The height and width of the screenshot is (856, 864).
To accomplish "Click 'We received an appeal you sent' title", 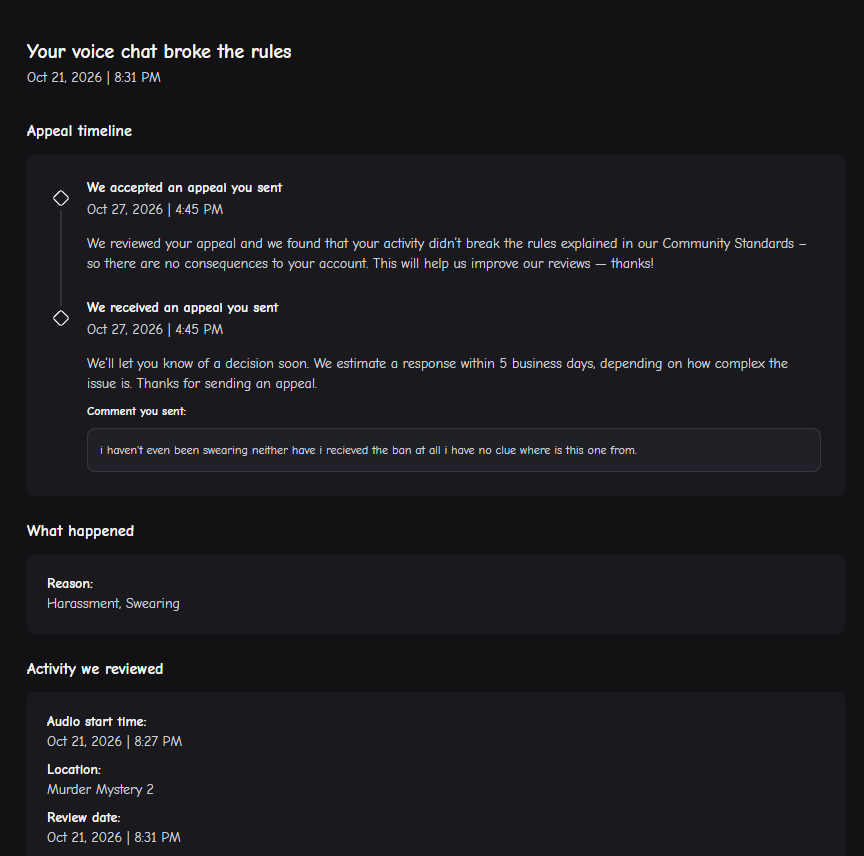I will click(182, 308).
